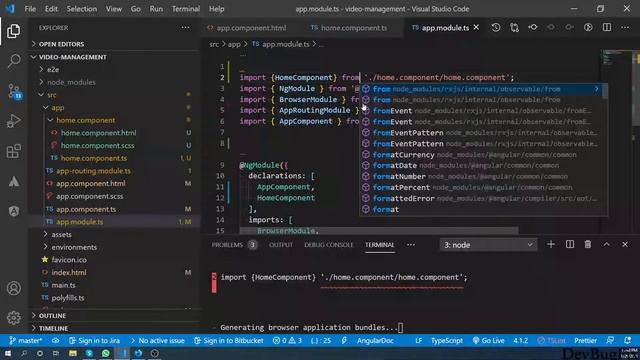Viewport: 640px width, 360px height.
Task: Click the master branch status item
Action: [25, 340]
